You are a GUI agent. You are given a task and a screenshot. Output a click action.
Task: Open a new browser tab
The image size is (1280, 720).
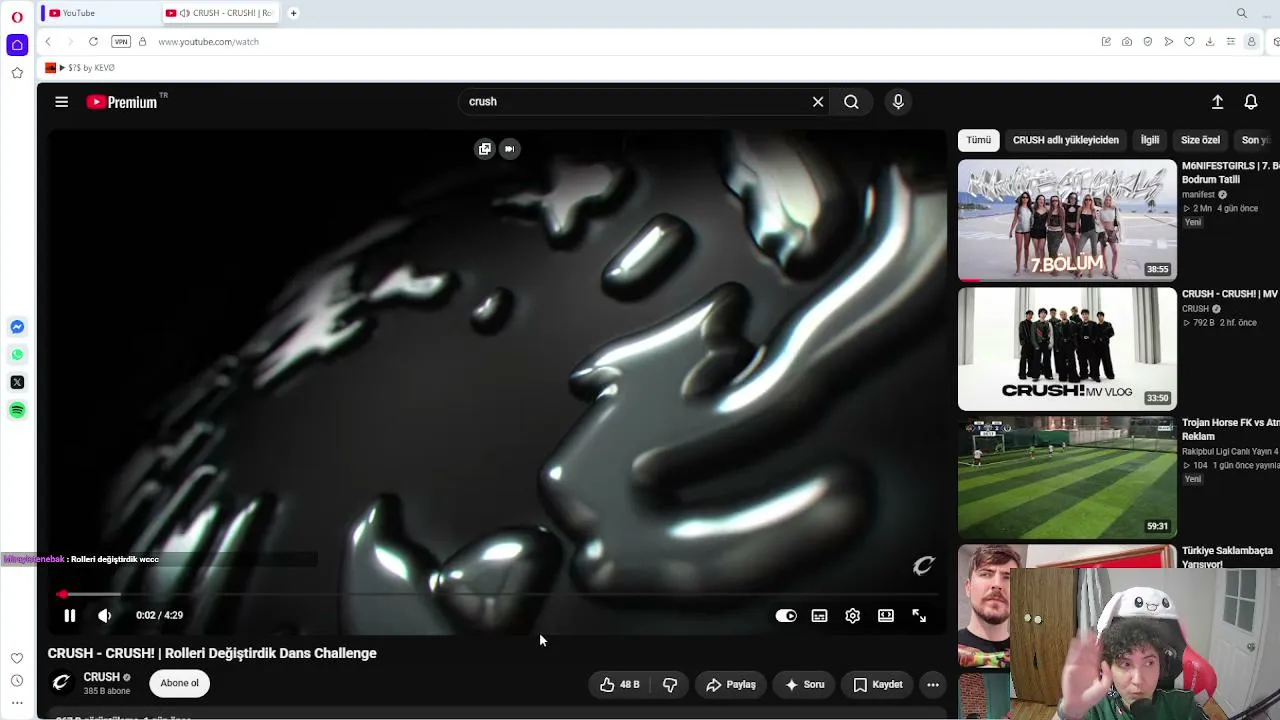pyautogui.click(x=293, y=13)
